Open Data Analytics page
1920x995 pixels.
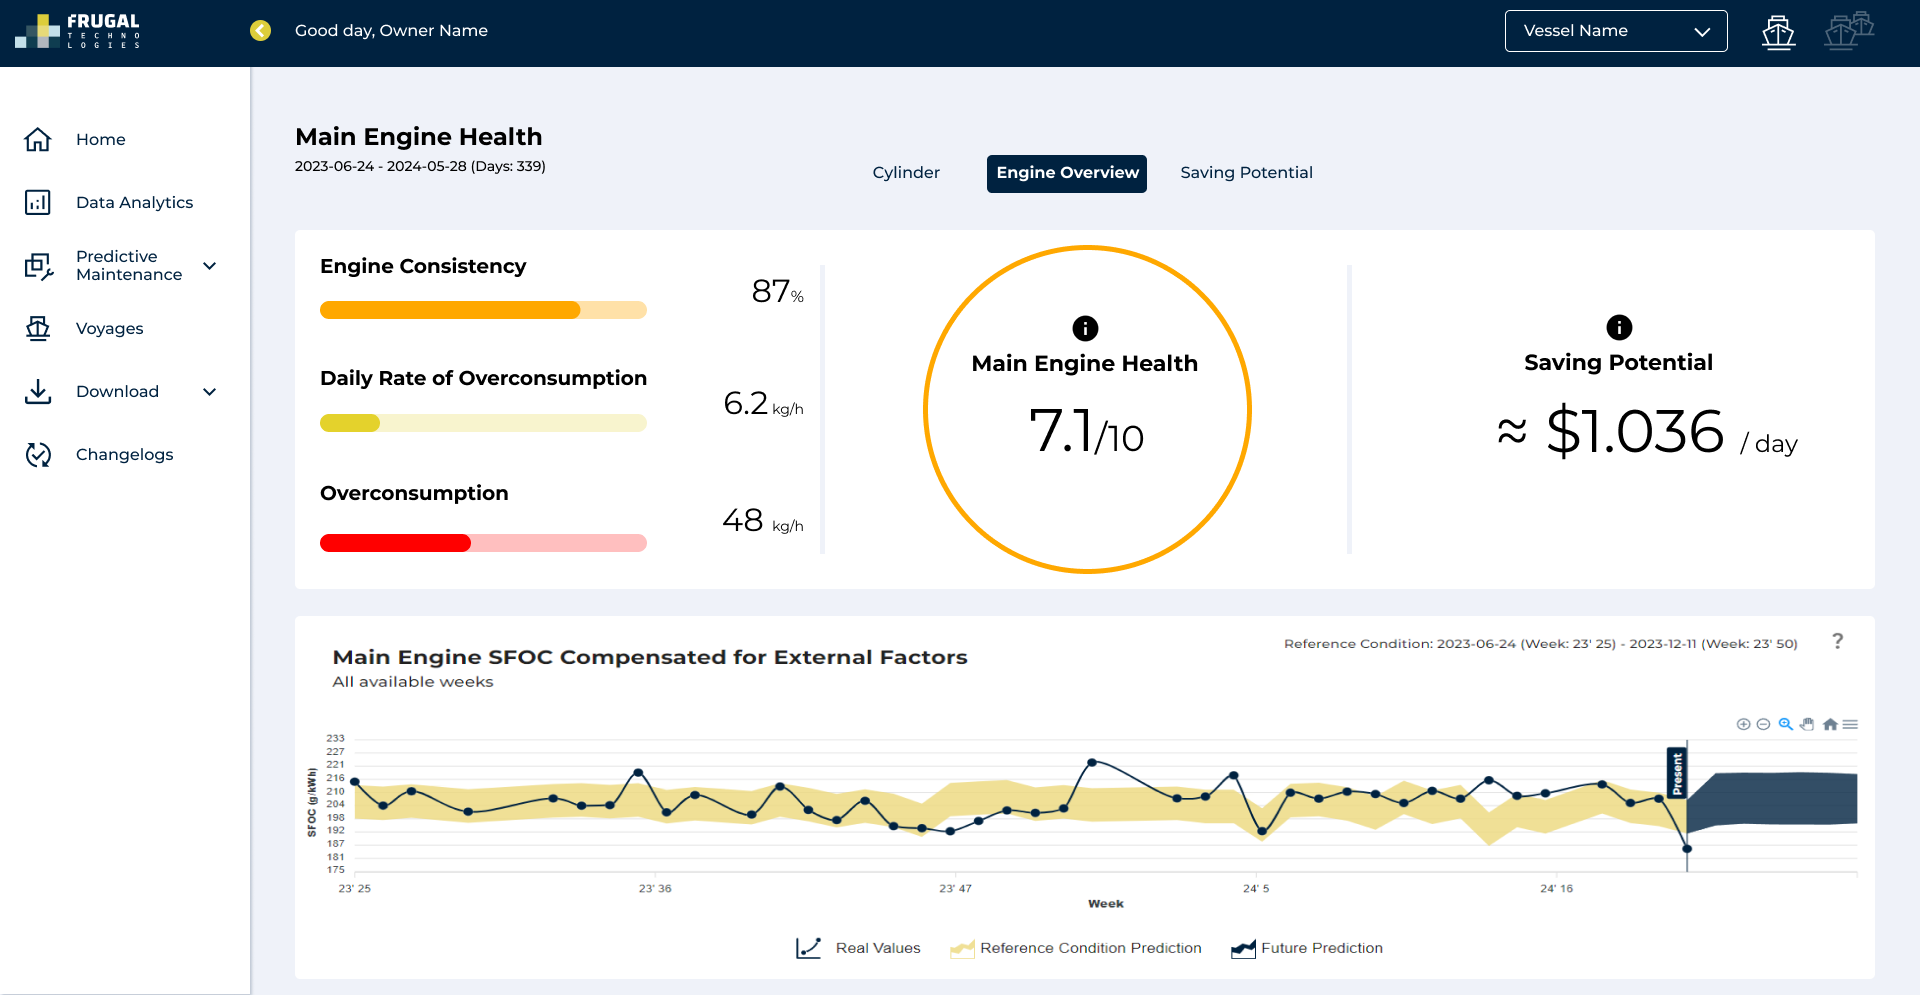[x=135, y=202]
